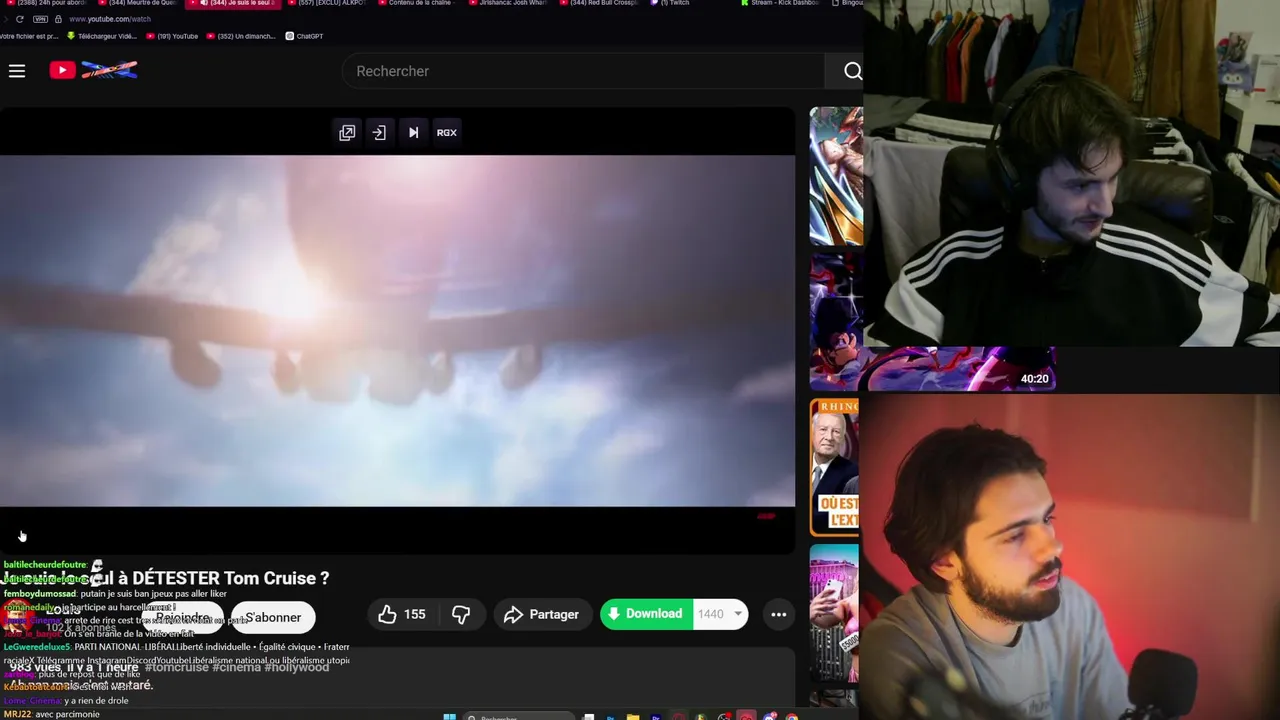This screenshot has width=1280, height=720.
Task: Open first suggested video thumbnail
Action: (x=836, y=176)
